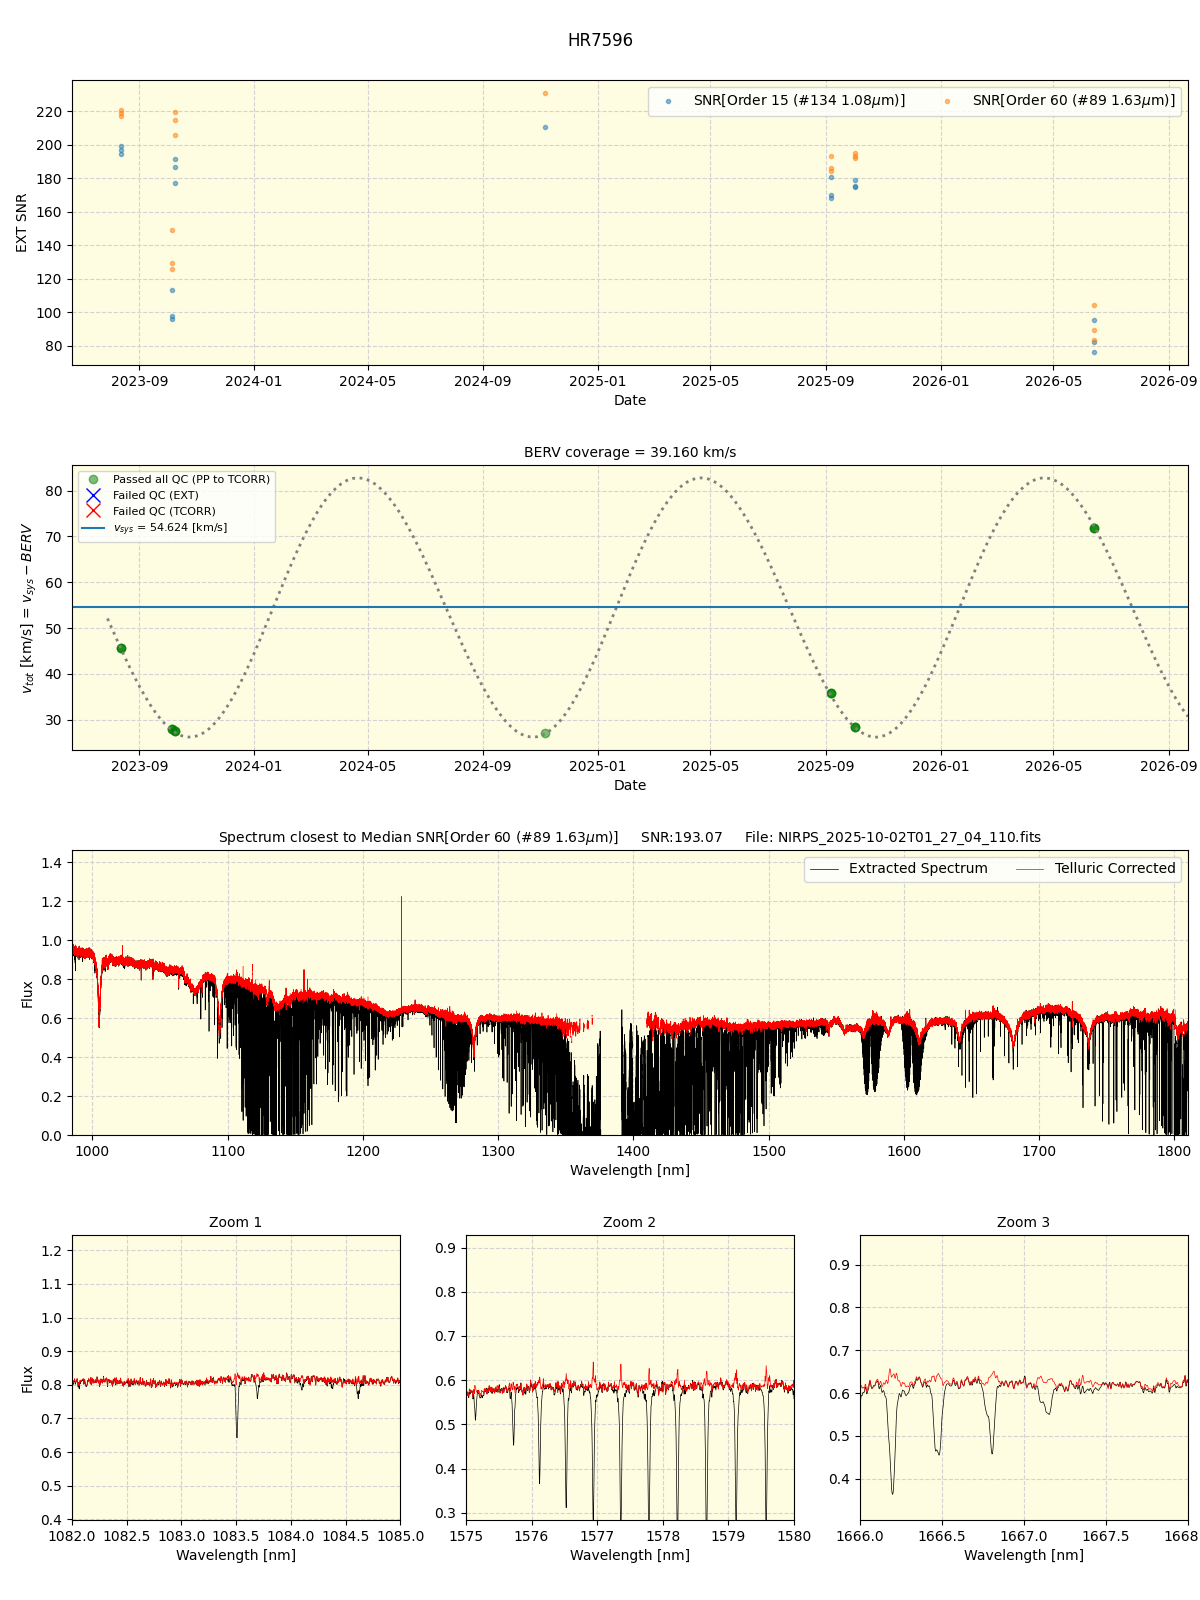Screen dimensions: 1200x1600
Task: Click the Date x-axis label under the BERV plot
Action: pos(630,785)
